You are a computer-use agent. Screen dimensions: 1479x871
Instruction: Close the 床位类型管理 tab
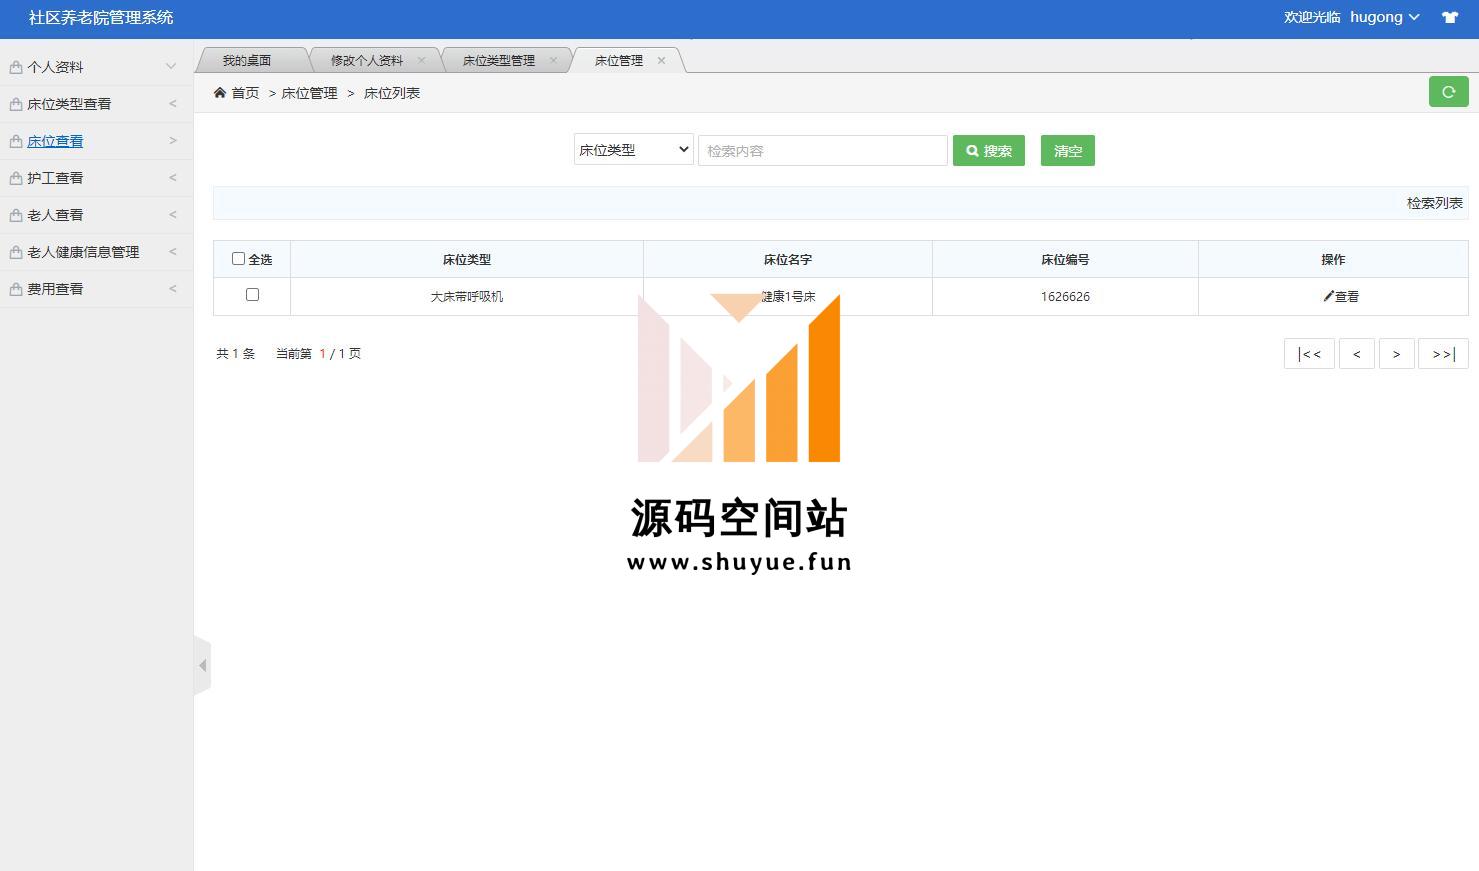553,60
